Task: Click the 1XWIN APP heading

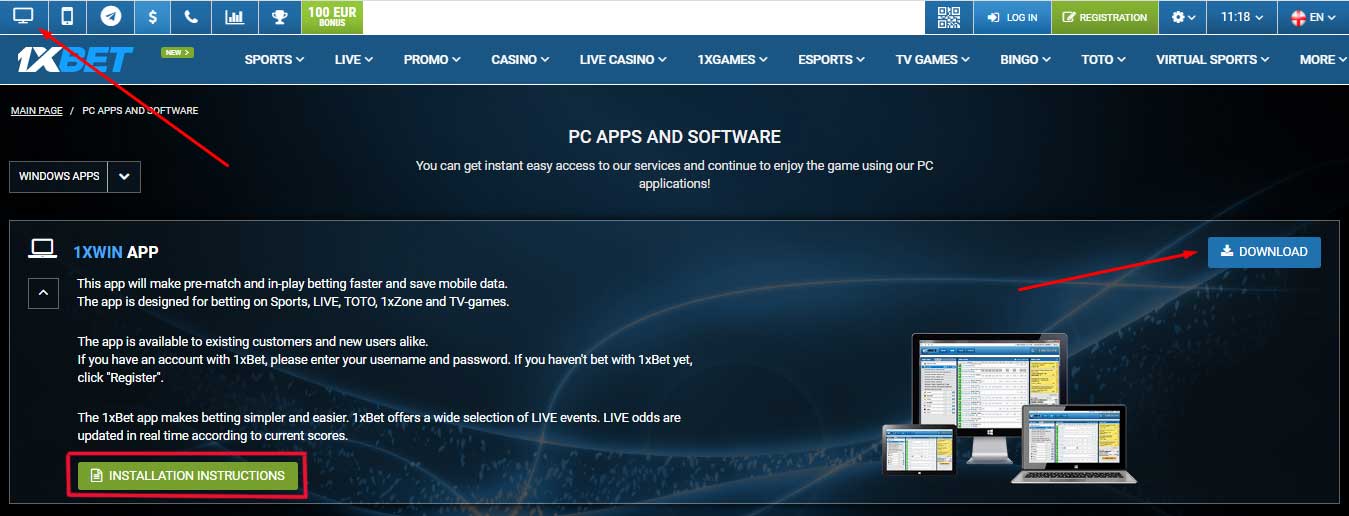Action: click(x=116, y=252)
